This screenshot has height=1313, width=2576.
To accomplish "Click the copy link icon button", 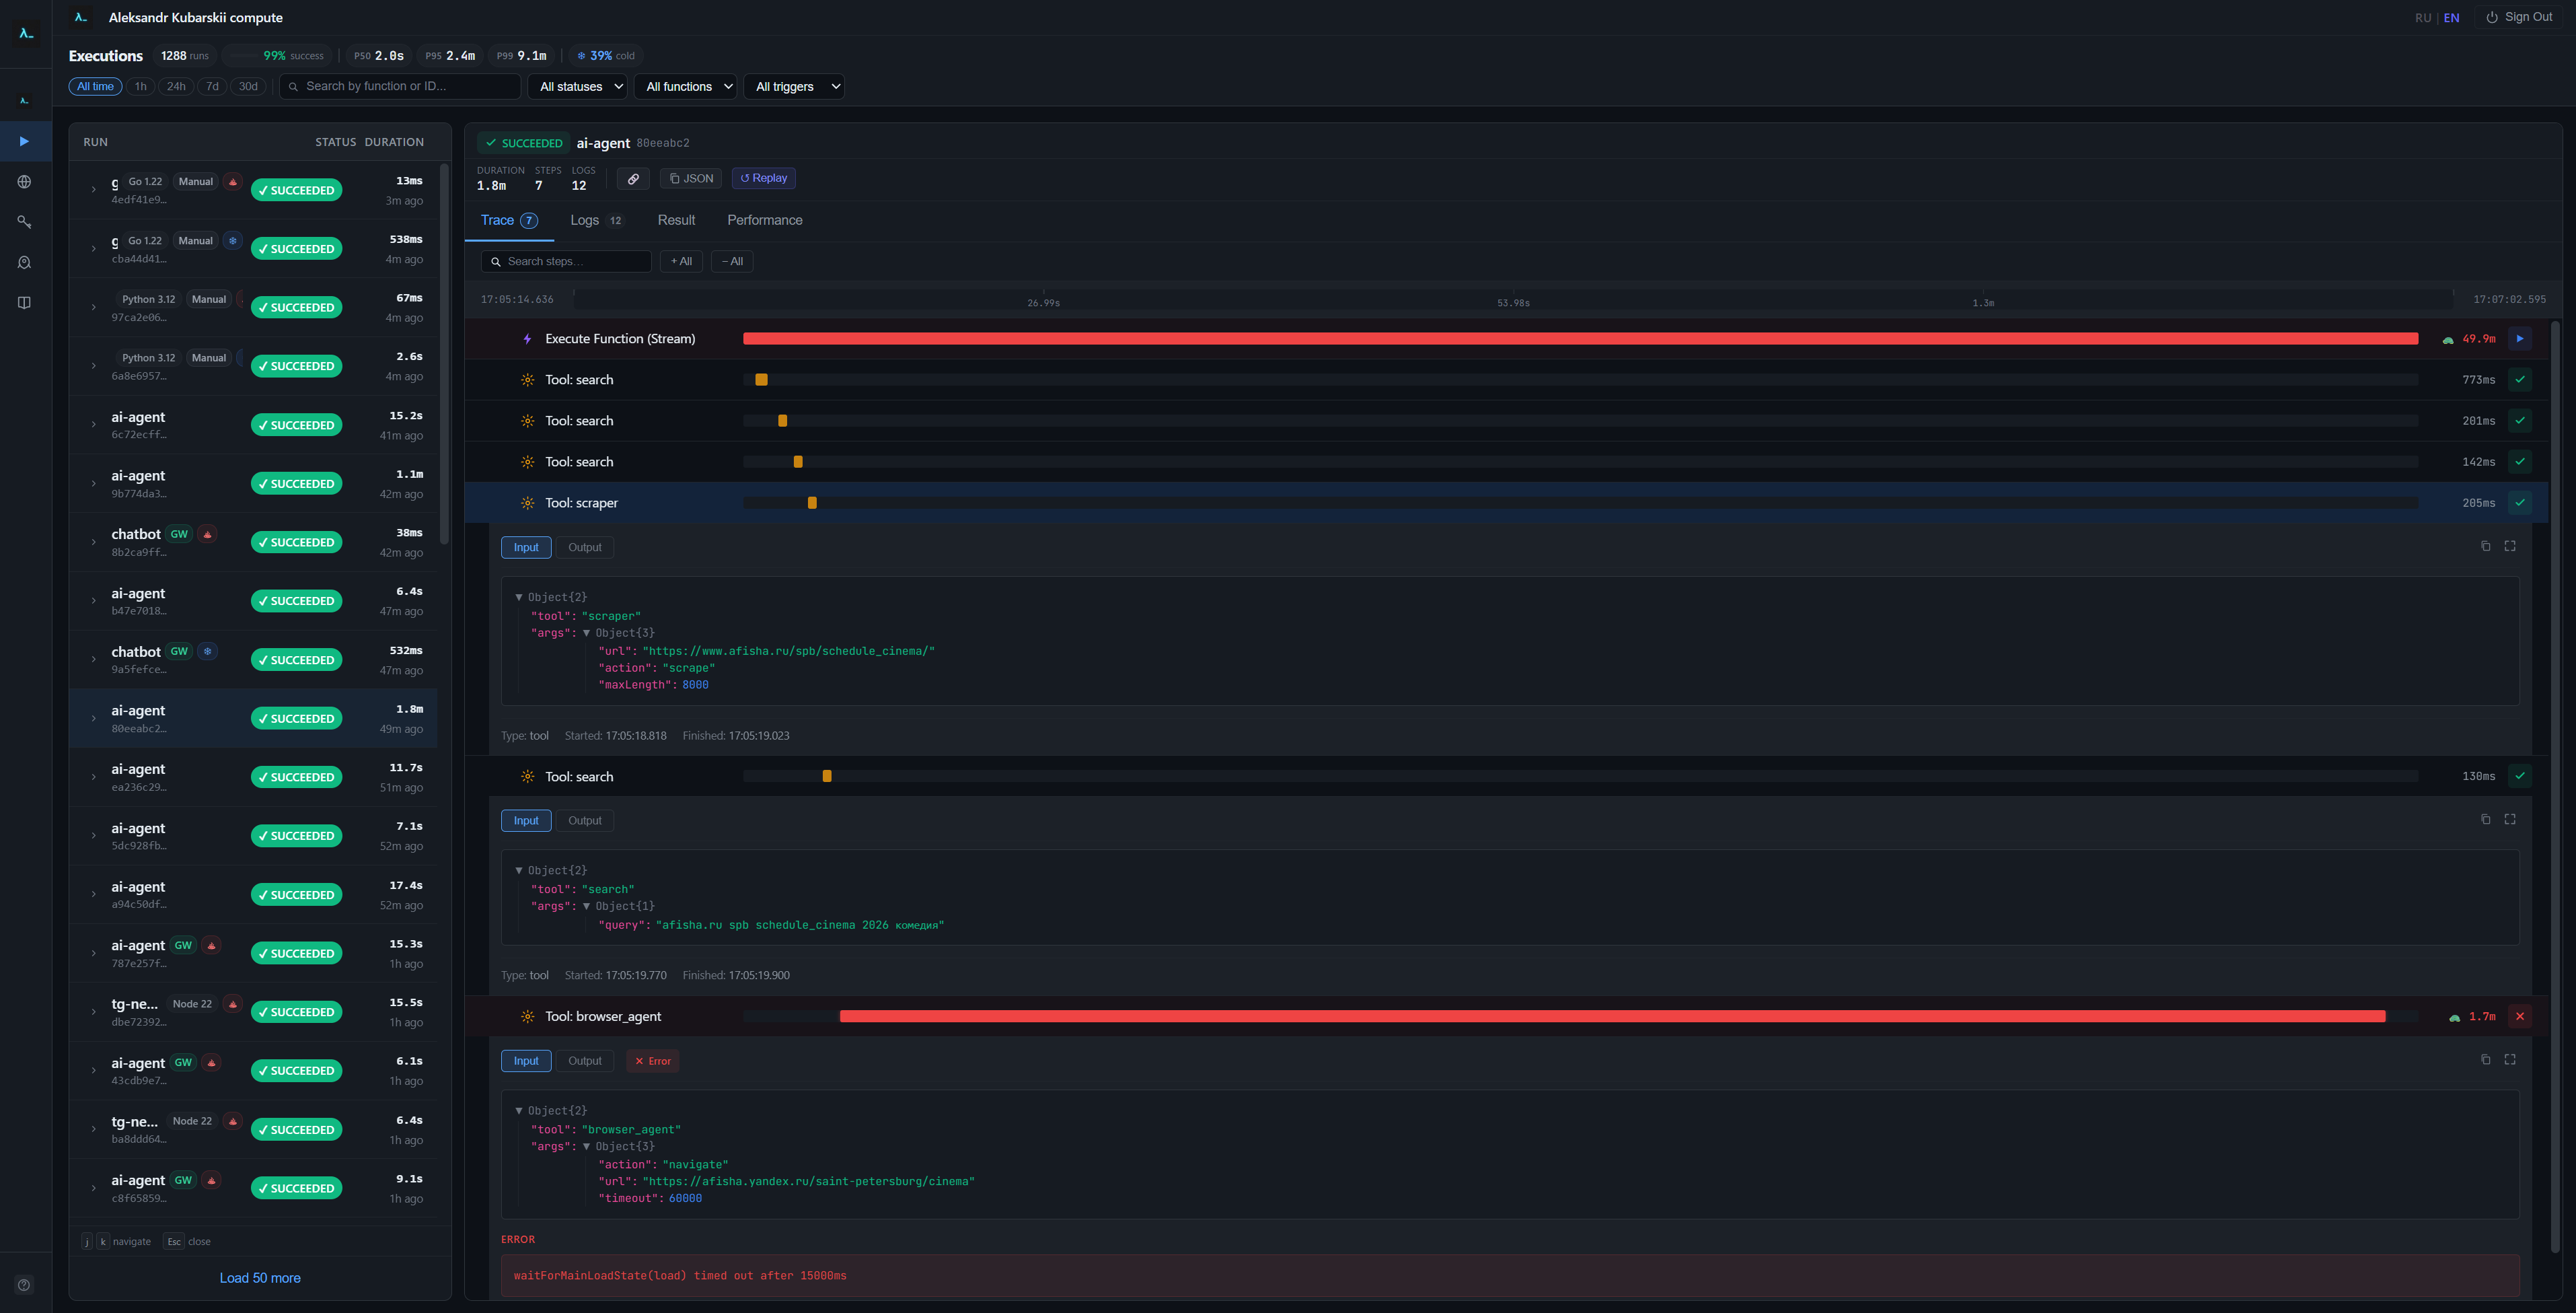I will (633, 178).
